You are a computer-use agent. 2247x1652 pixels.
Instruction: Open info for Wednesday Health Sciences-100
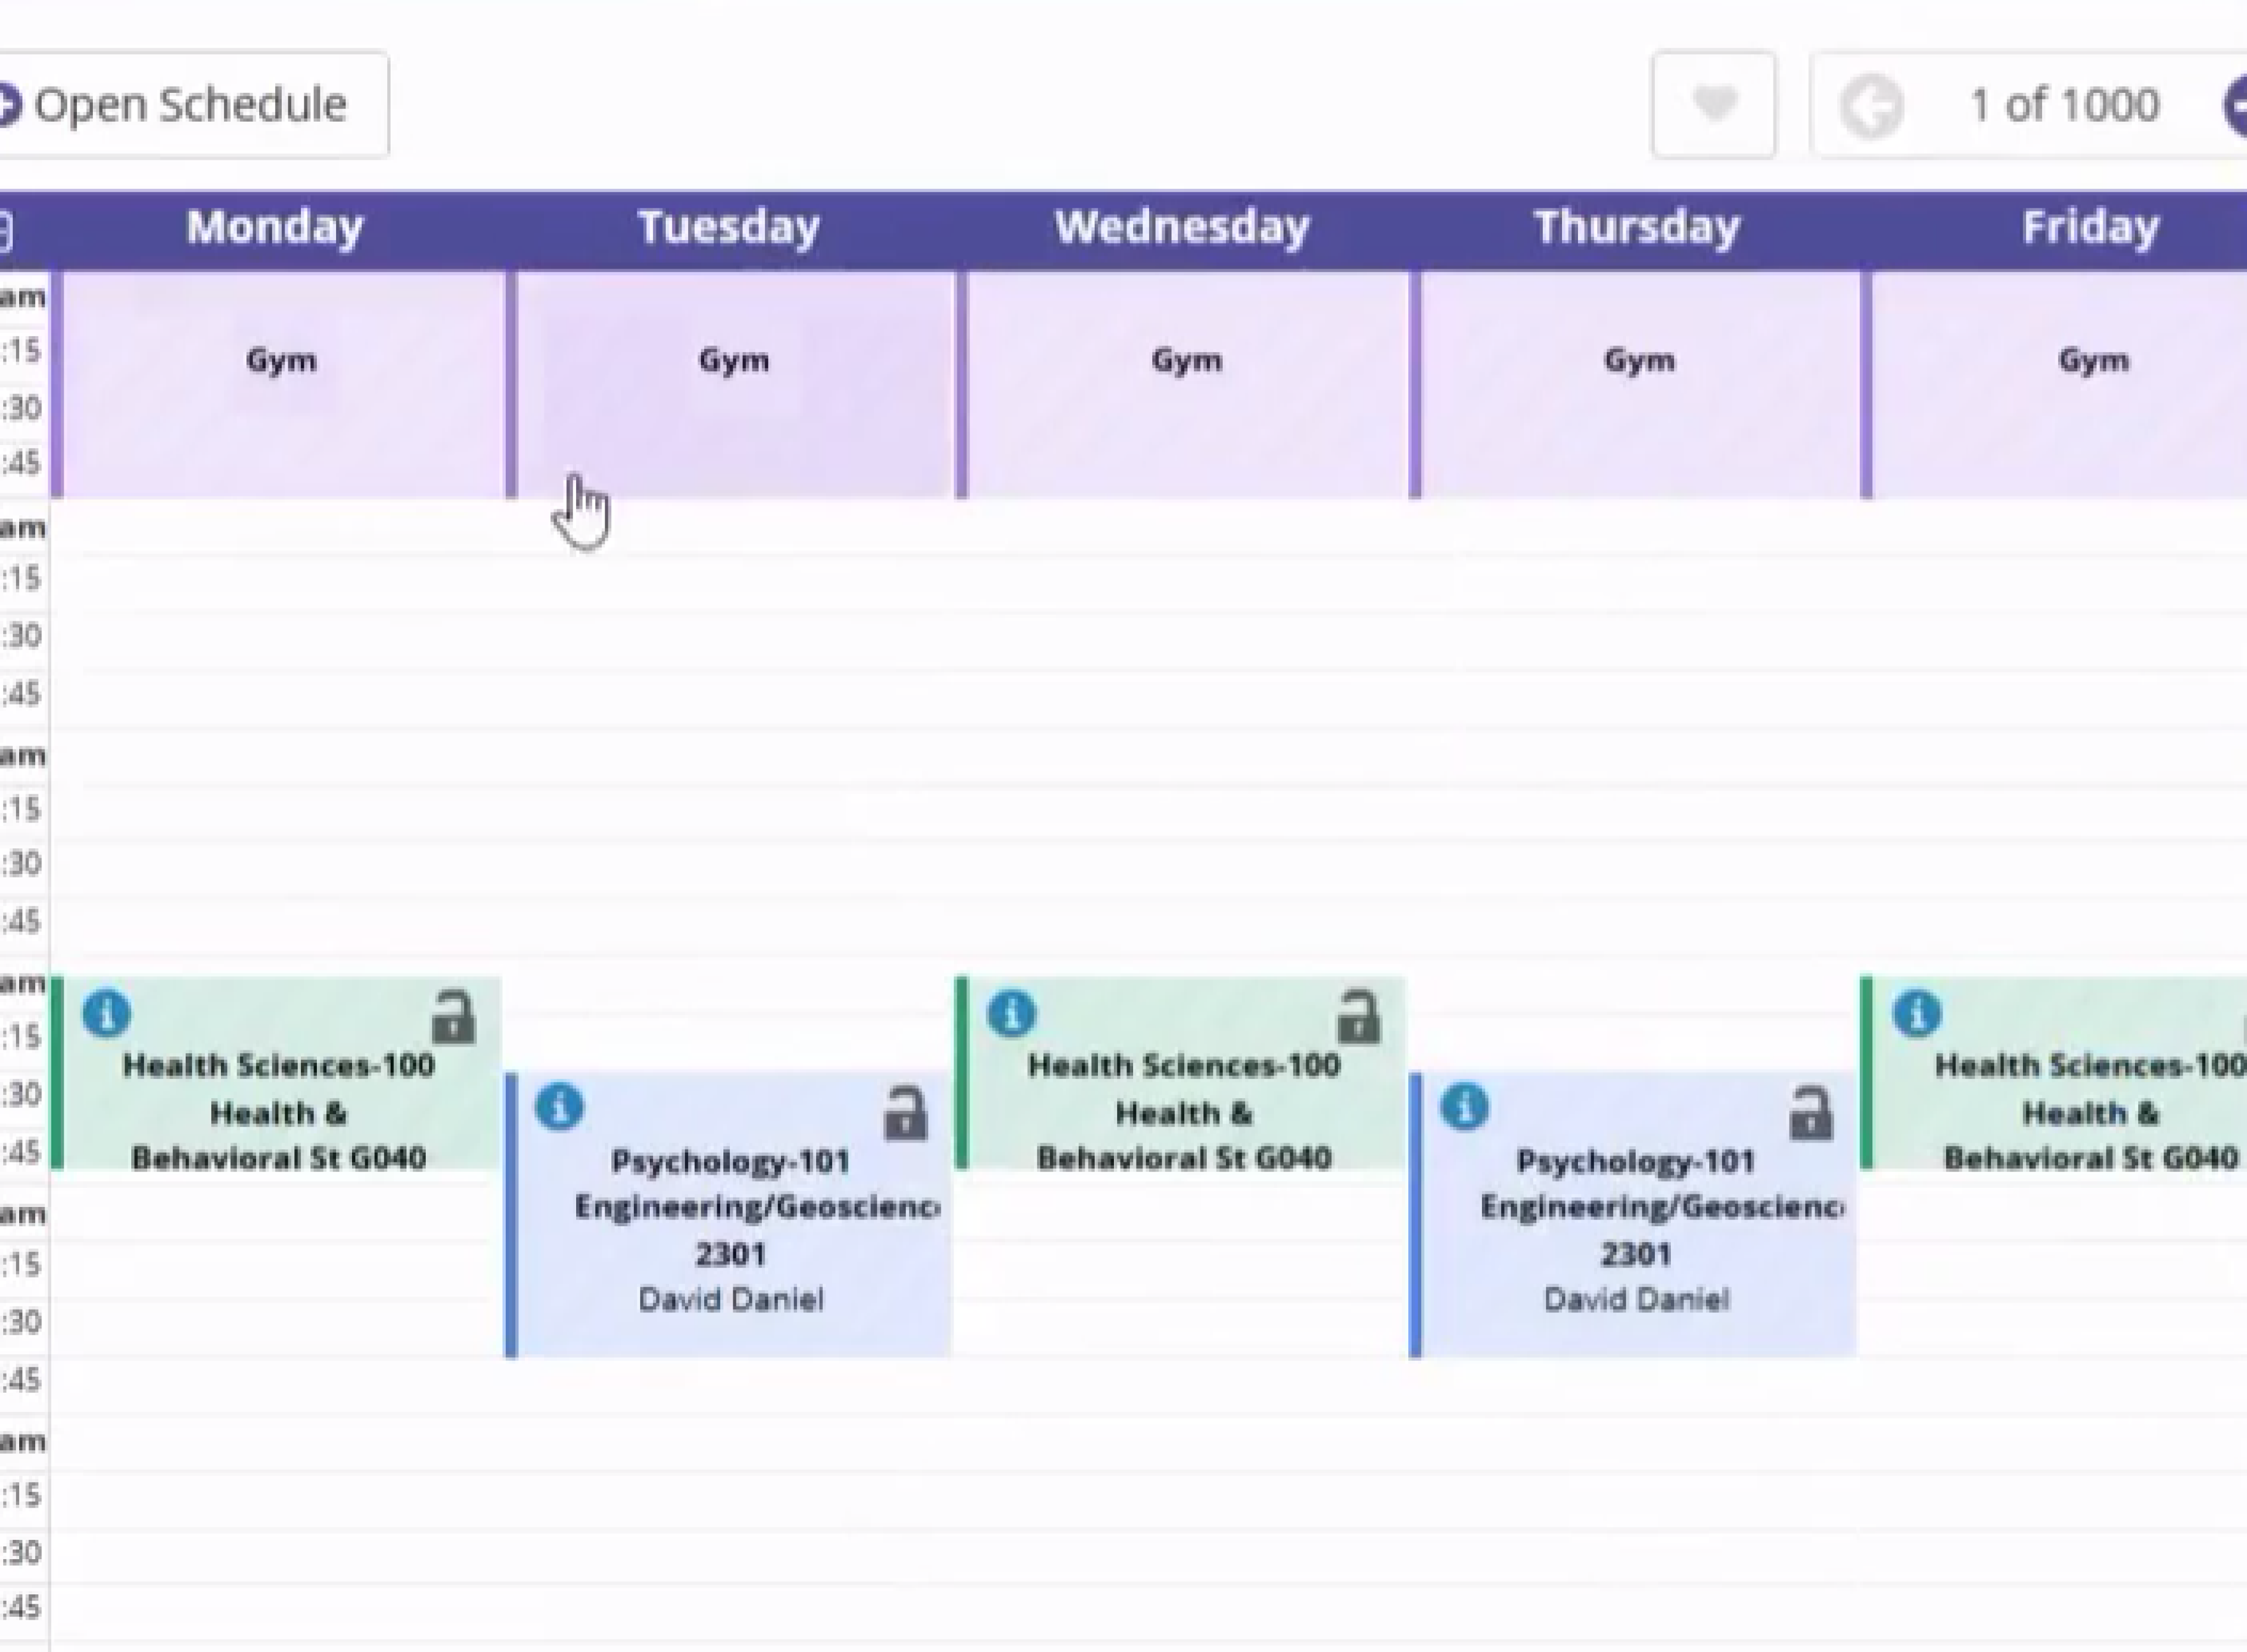click(x=1011, y=1013)
